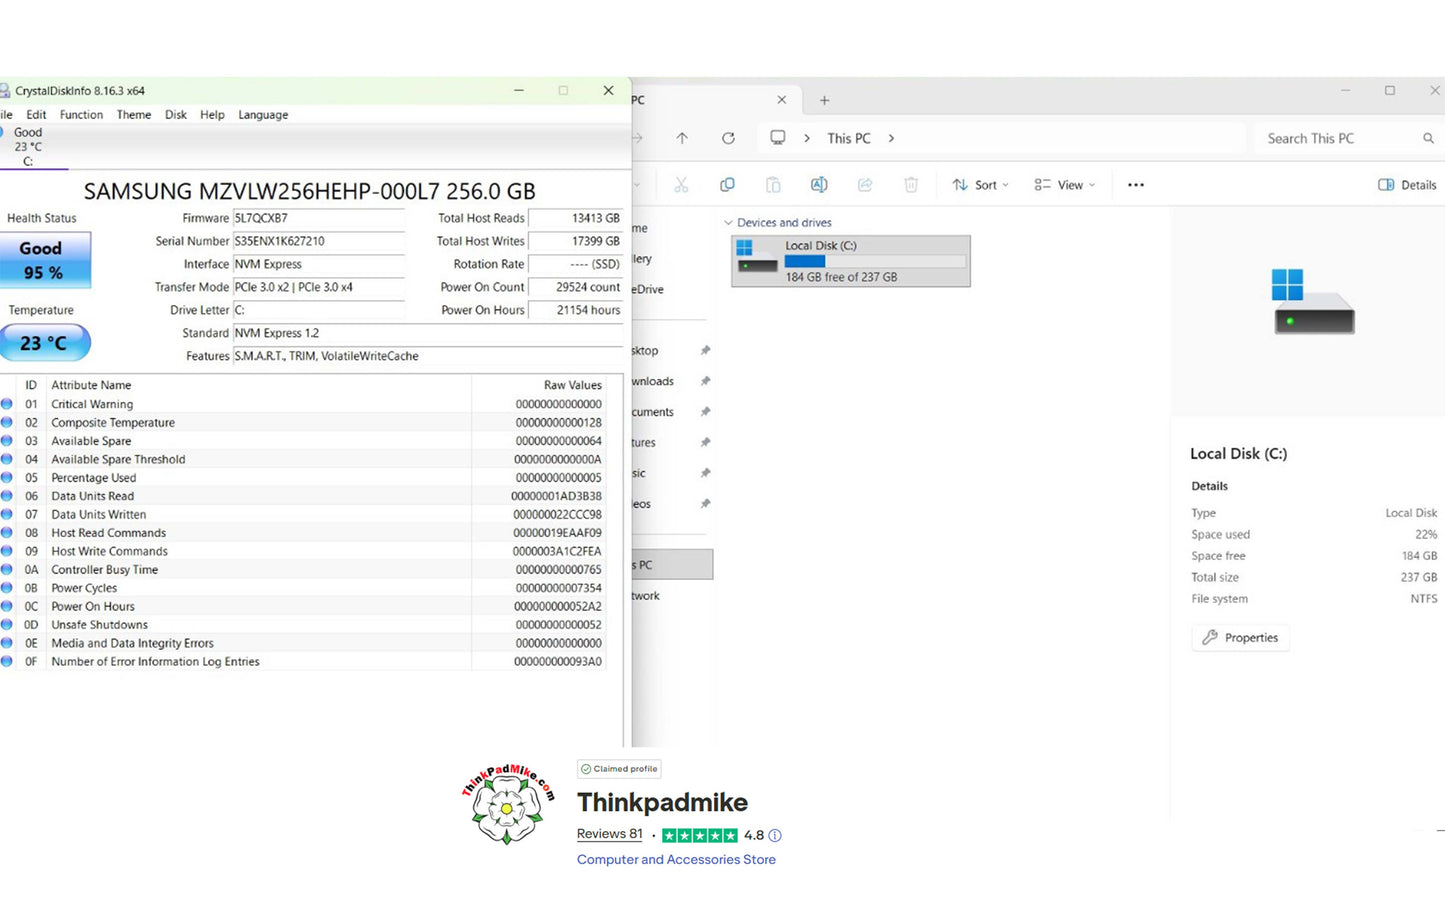
Task: Select the Controller Busy Time row
Action: click(x=303, y=570)
